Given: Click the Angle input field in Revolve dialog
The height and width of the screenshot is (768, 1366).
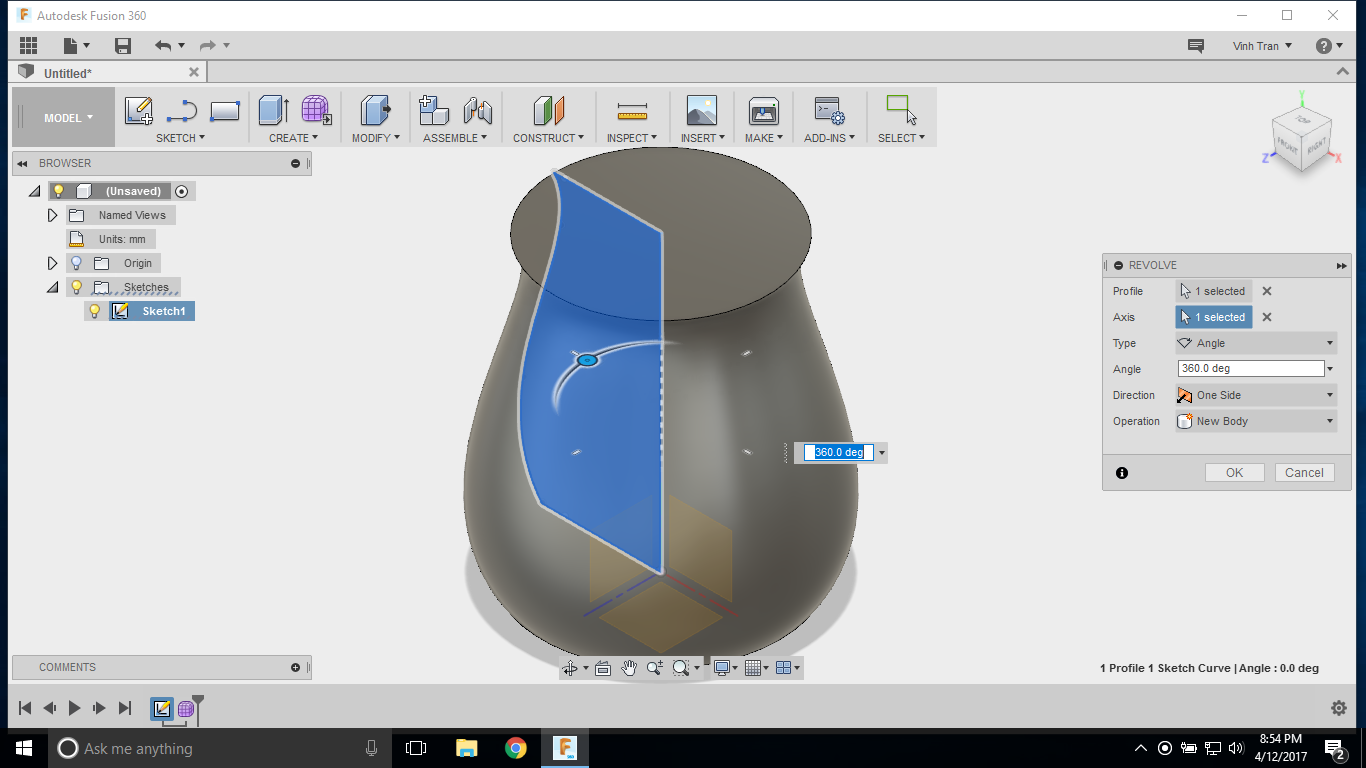Looking at the screenshot, I should tap(1251, 369).
